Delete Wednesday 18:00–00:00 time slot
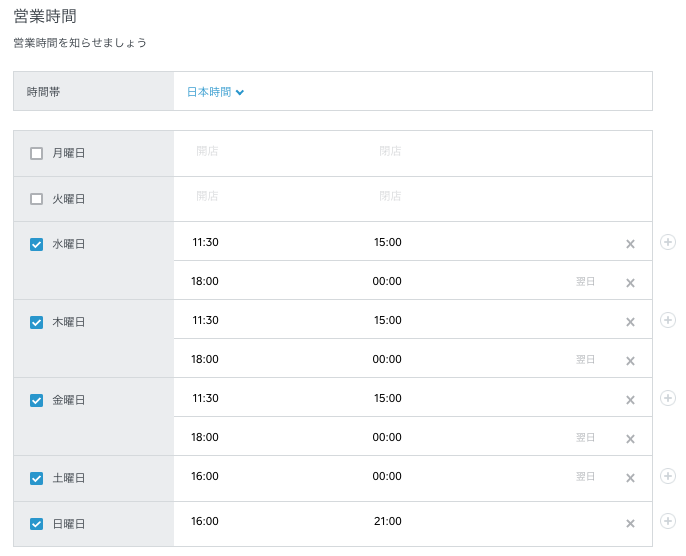This screenshot has width=686, height=556. (x=630, y=283)
